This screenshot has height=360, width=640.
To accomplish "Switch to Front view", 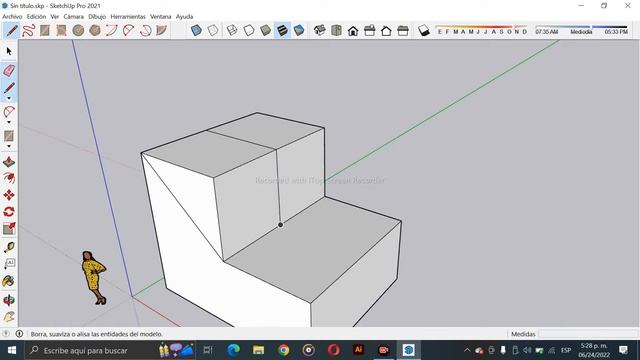I will pos(353,31).
